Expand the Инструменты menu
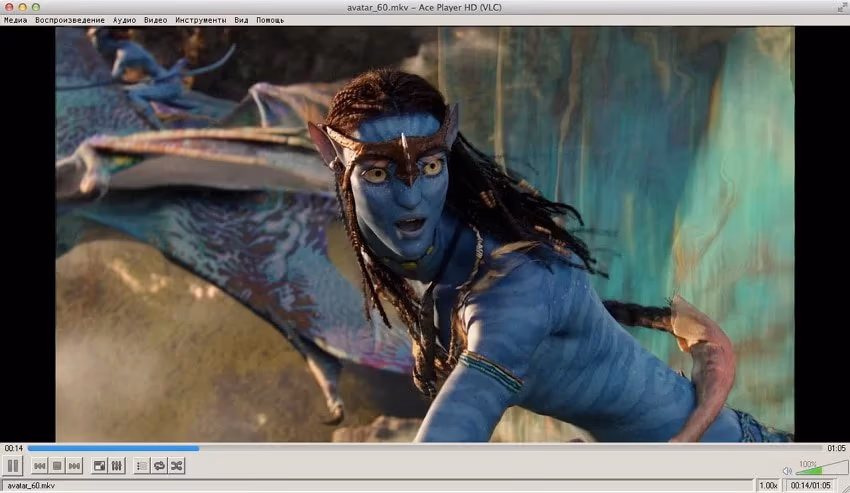850x493 pixels. (201, 20)
